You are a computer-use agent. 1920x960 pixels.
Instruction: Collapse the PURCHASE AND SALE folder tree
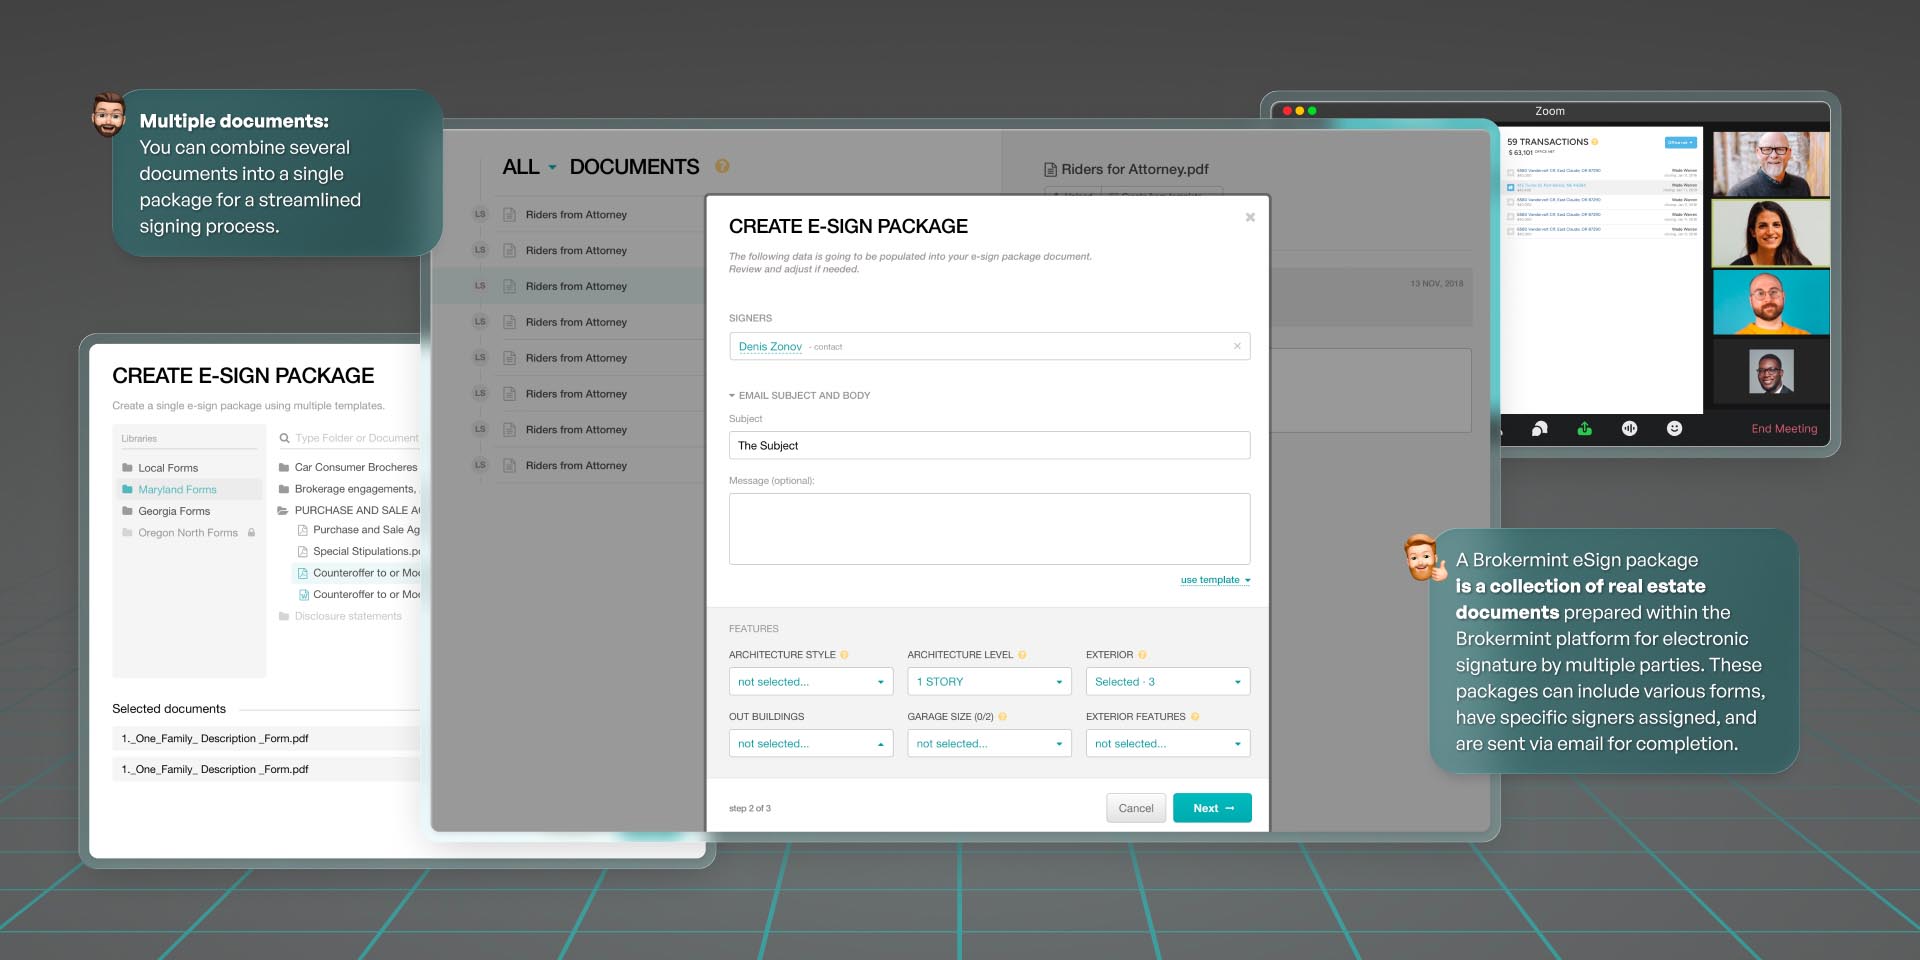[x=283, y=510]
